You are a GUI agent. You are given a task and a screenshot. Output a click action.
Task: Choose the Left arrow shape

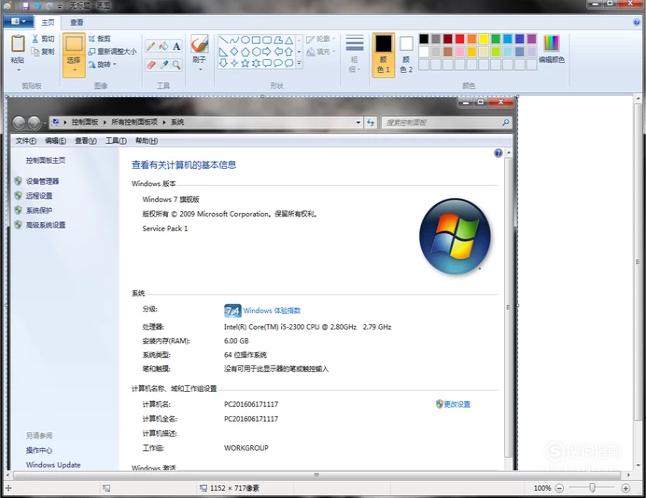click(x=278, y=52)
